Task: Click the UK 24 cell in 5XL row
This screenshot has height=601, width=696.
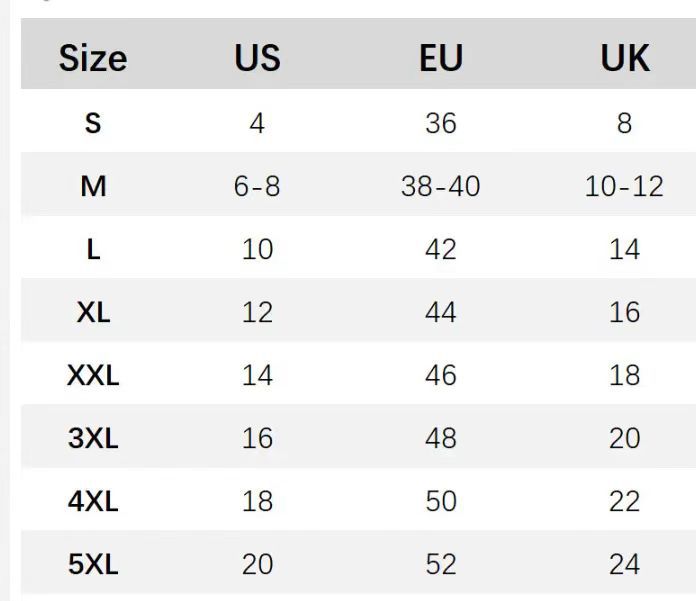Action: click(x=624, y=564)
